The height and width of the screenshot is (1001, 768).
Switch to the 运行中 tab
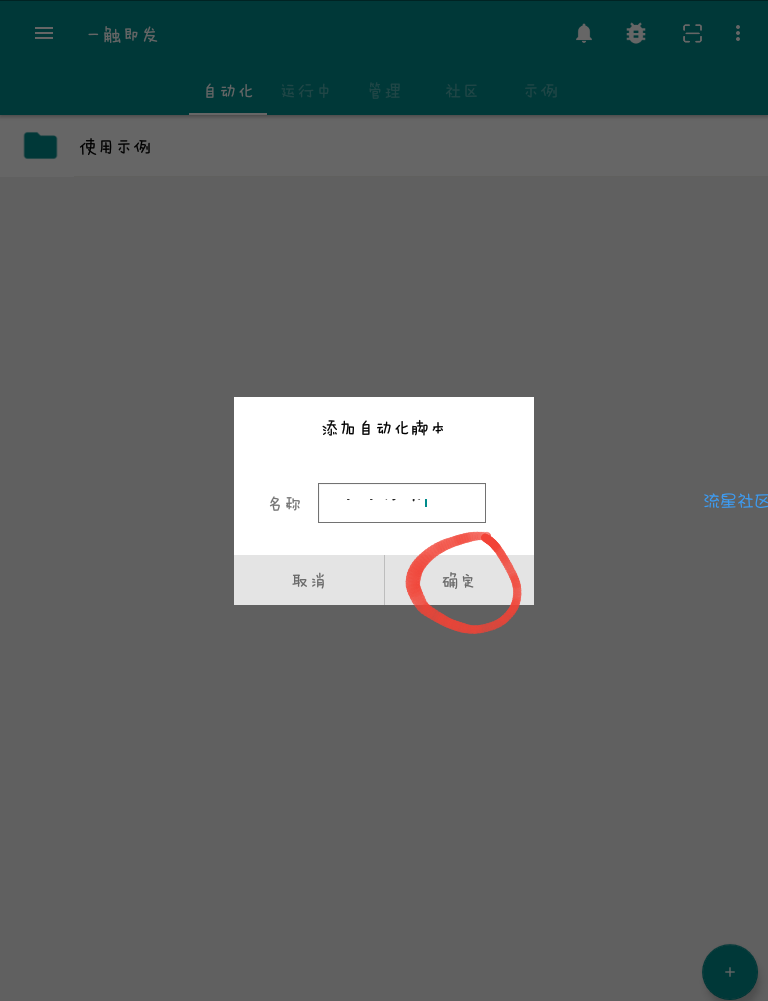click(306, 91)
